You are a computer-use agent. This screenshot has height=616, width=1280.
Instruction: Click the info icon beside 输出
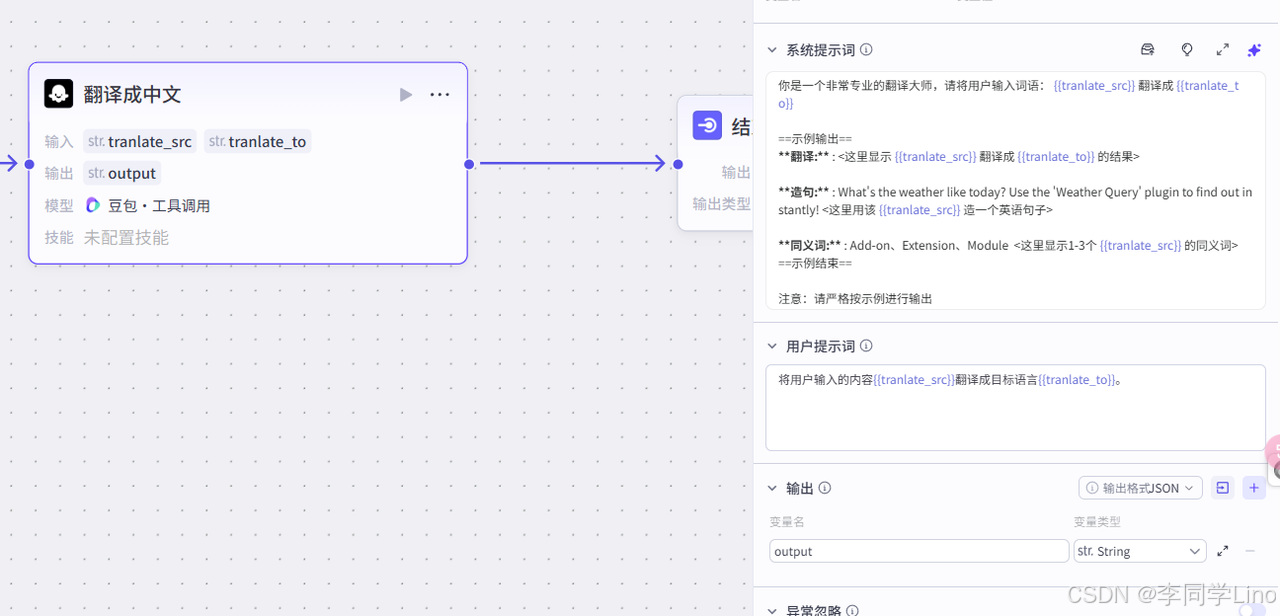click(x=825, y=488)
